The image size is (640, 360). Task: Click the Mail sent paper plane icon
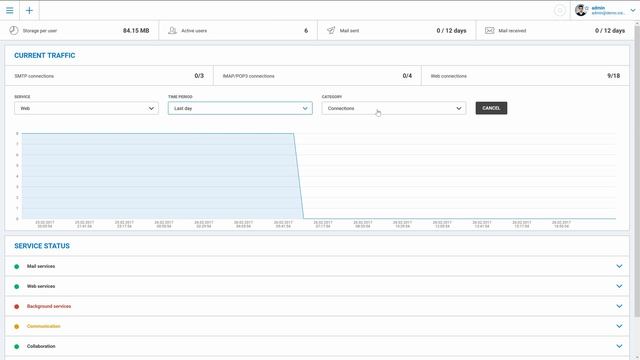331,31
